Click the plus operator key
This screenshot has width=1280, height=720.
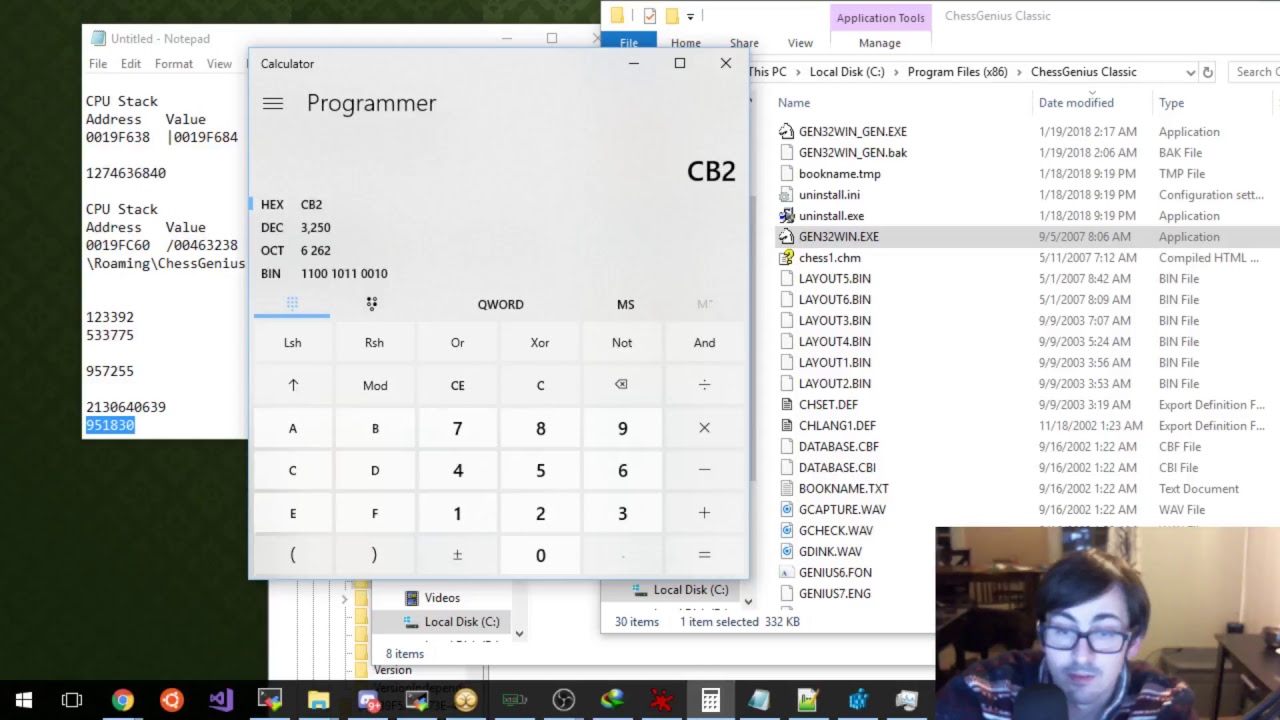[704, 513]
